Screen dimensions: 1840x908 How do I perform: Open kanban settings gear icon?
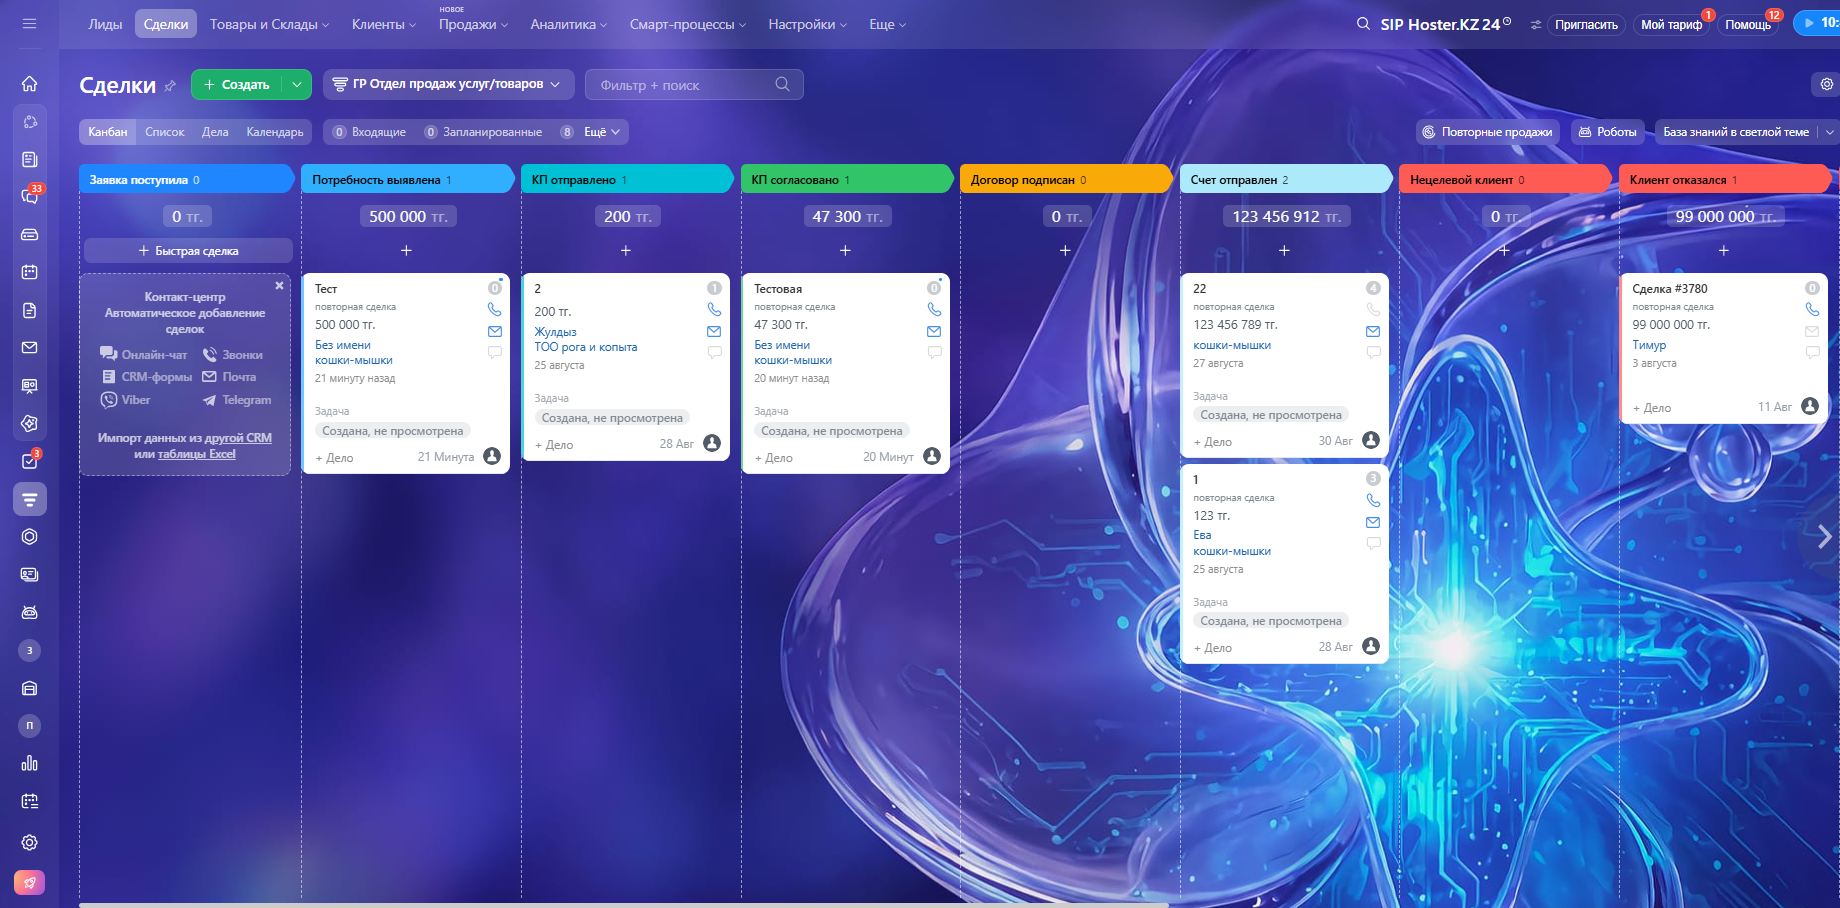click(x=1826, y=84)
